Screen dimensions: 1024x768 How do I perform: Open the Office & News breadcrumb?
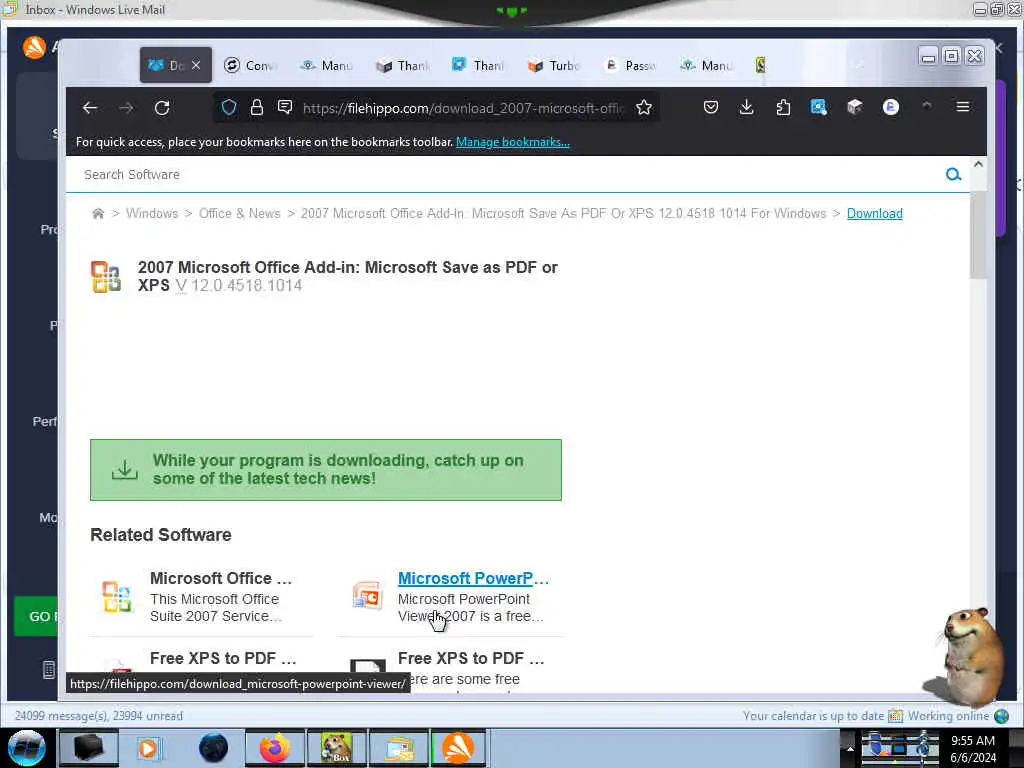point(240,214)
